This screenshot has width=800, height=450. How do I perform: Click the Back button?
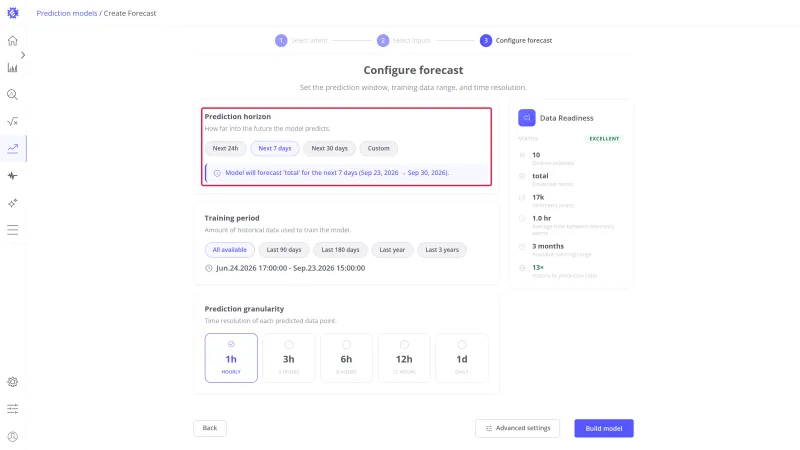[x=210, y=428]
